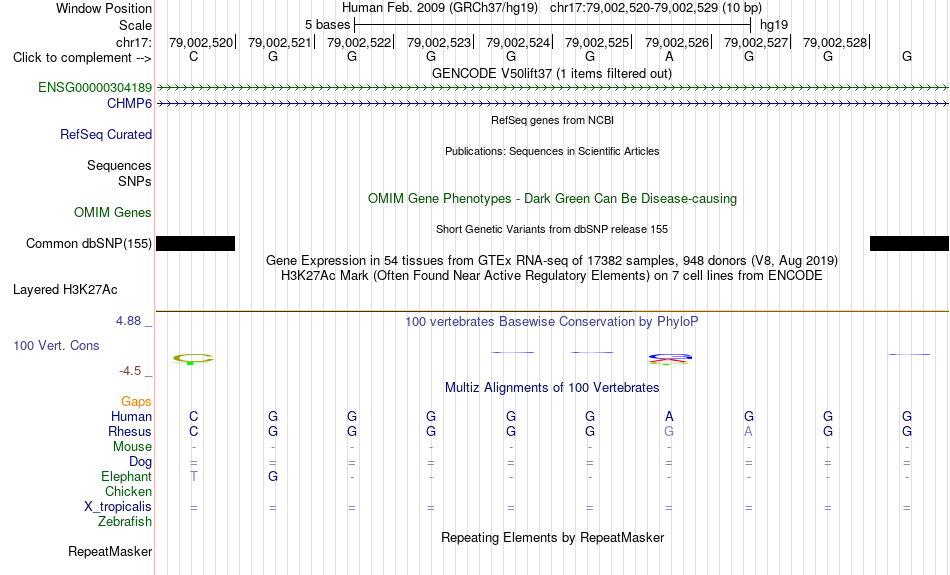
Task: Select the Human species label
Action: [131, 417]
